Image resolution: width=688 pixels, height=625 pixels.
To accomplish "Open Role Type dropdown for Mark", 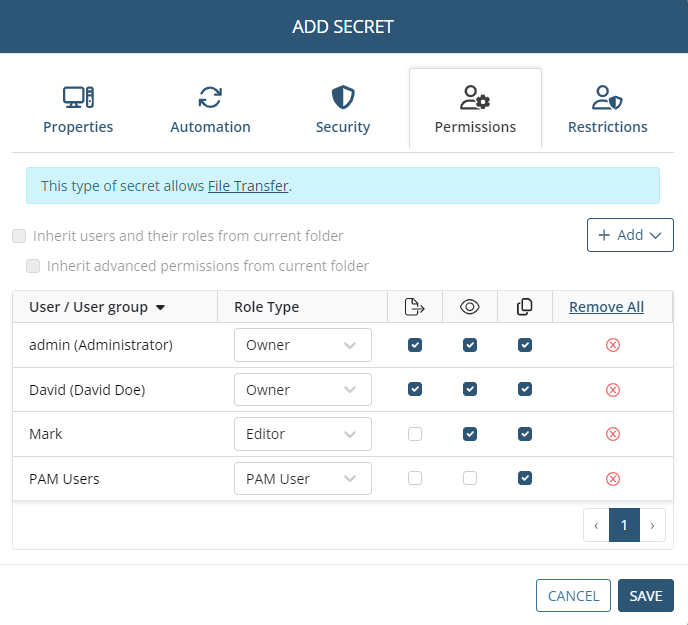I will [x=302, y=434].
